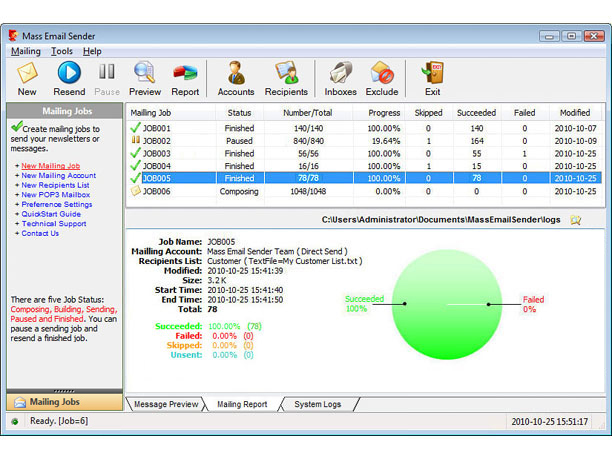Open the Preference Settings link
This screenshot has width=612, height=459.
tap(57, 205)
